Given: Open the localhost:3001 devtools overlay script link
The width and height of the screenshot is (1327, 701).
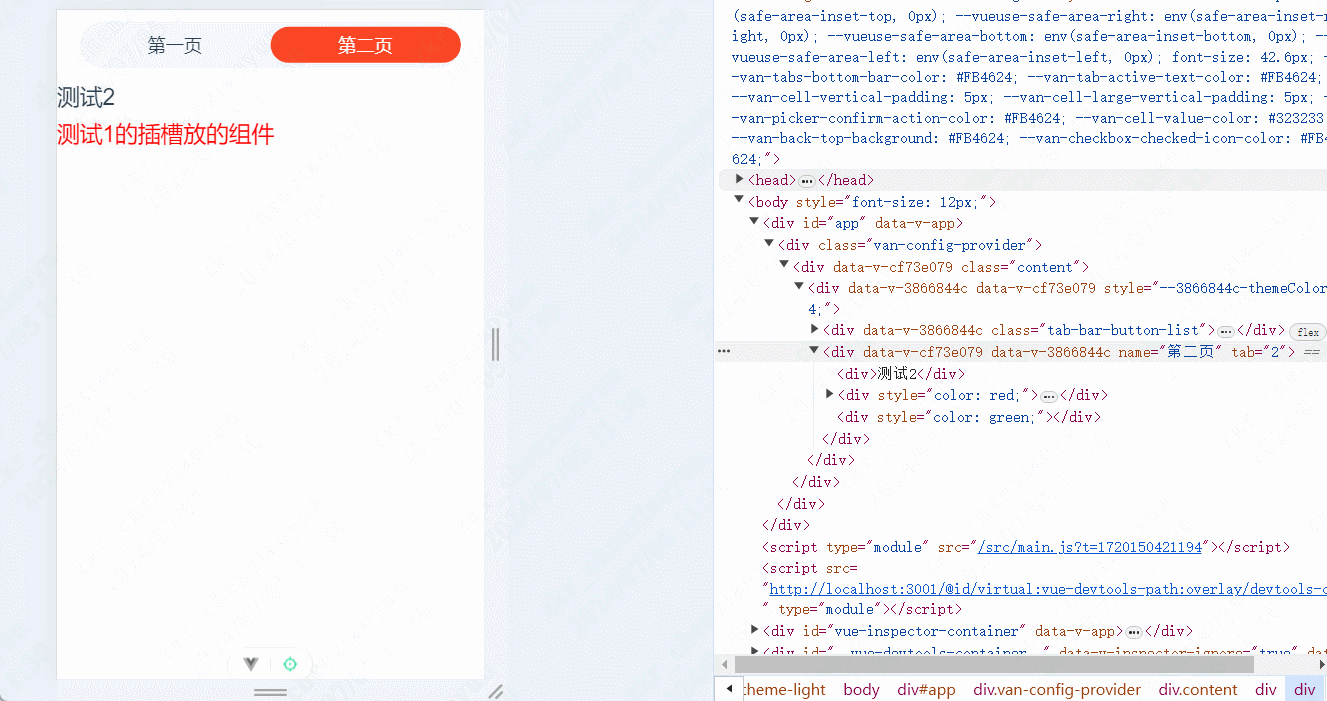Looking at the screenshot, I should [x=1047, y=589].
